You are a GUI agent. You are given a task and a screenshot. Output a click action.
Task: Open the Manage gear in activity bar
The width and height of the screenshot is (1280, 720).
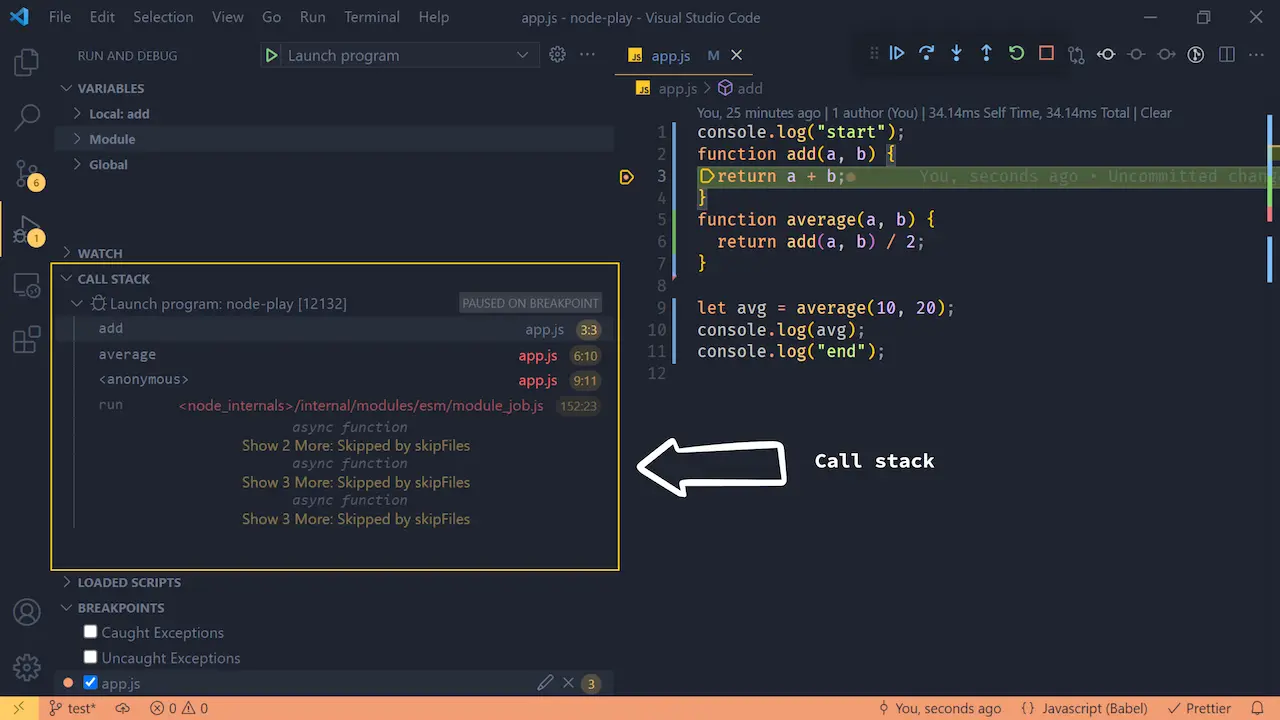click(27, 667)
